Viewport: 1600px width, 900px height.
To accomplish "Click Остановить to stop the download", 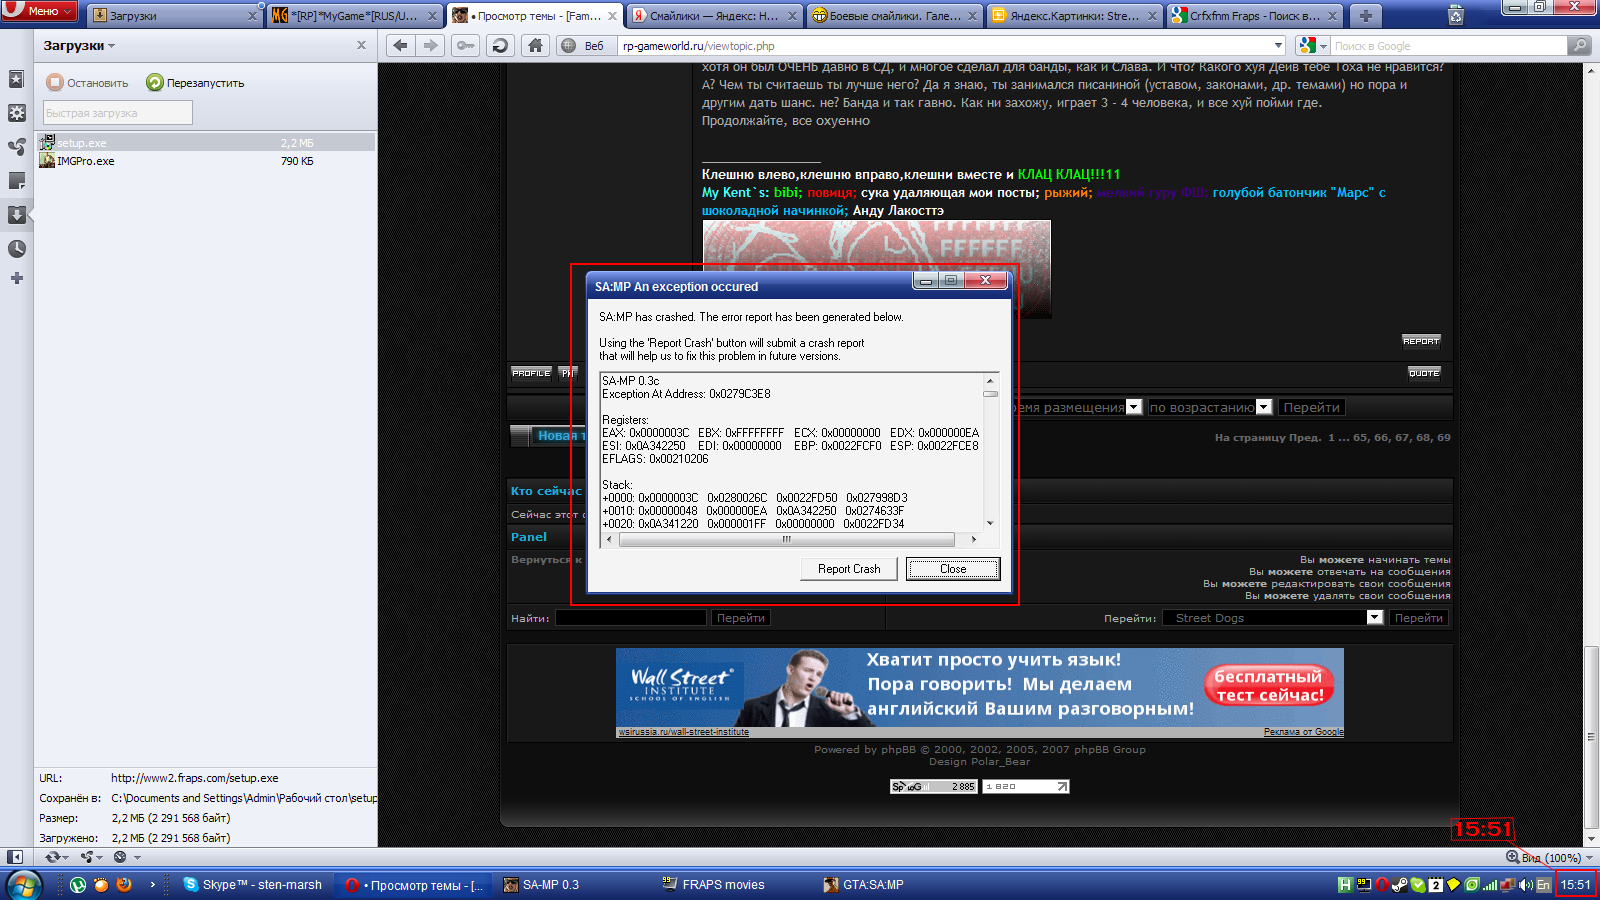I will (x=88, y=83).
